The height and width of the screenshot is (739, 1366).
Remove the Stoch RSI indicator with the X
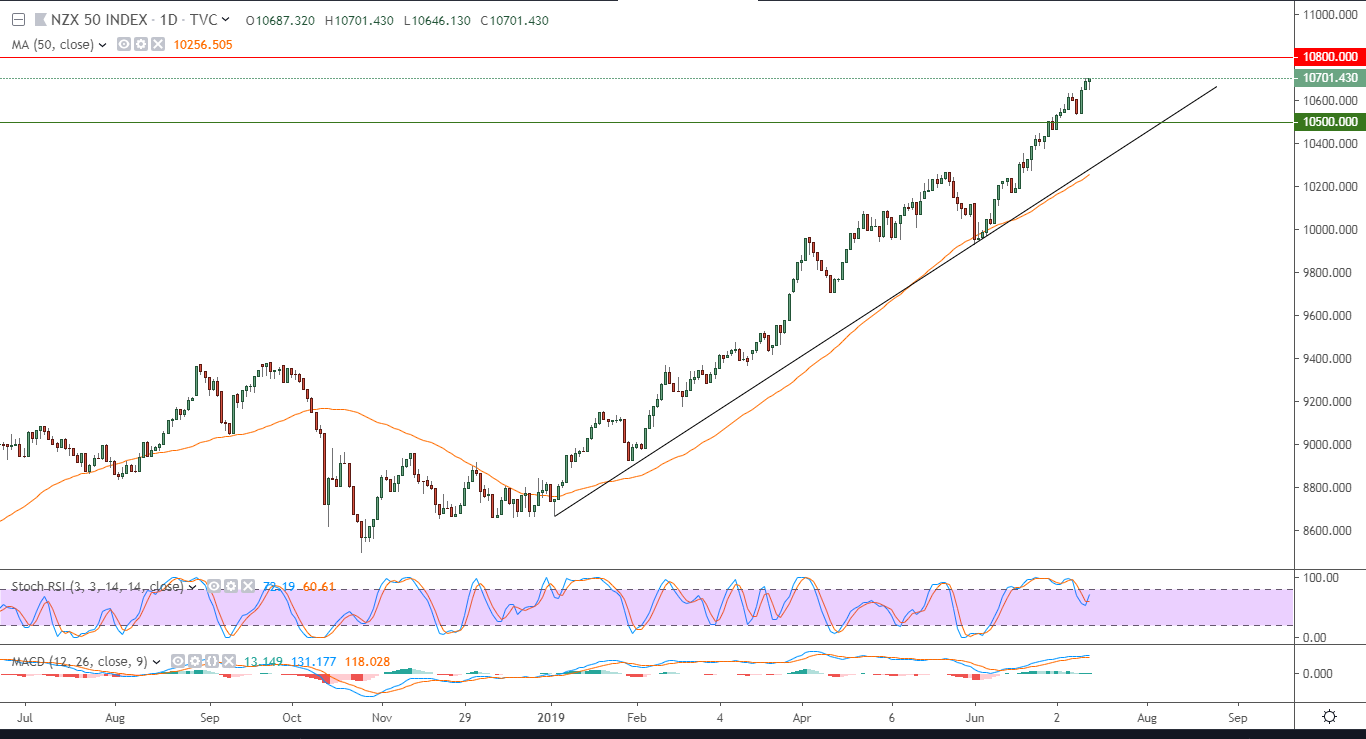click(x=248, y=586)
